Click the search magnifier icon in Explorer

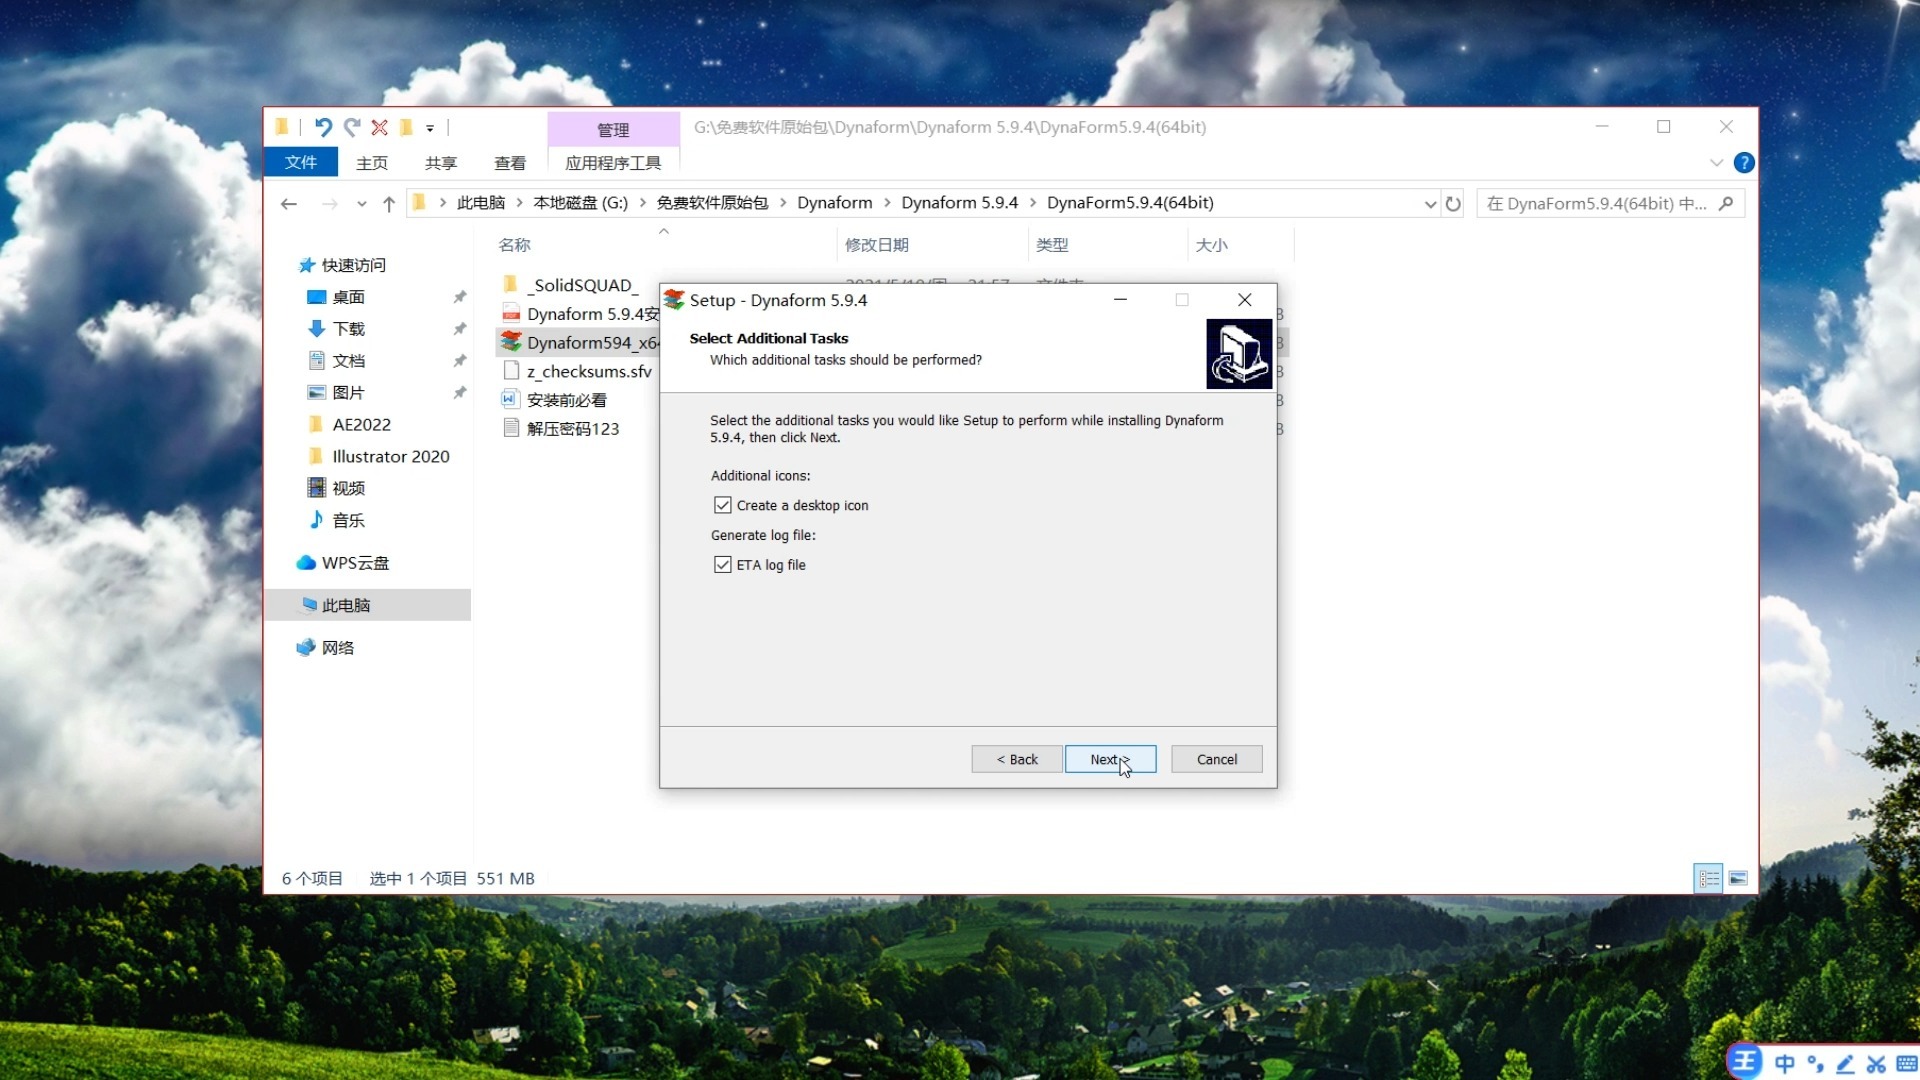(x=1726, y=204)
